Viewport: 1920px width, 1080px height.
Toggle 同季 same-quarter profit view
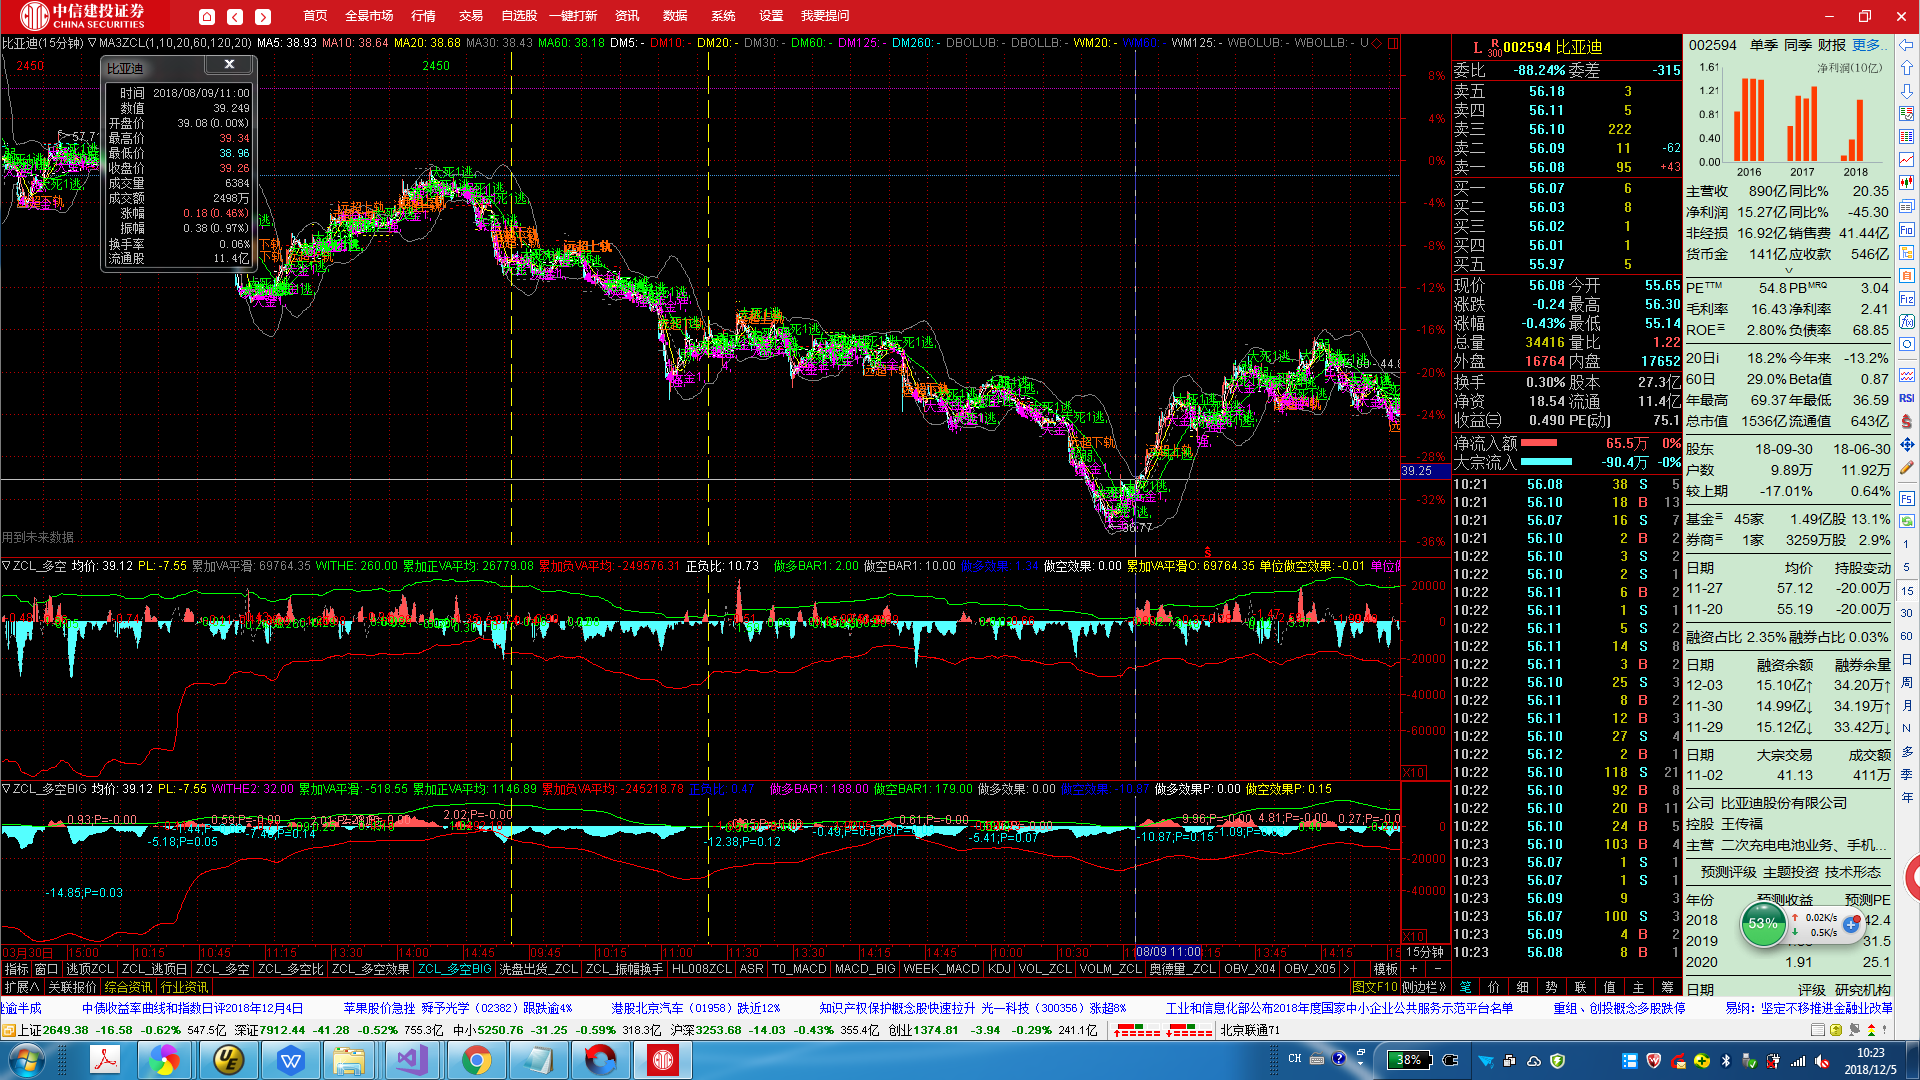tap(1798, 45)
